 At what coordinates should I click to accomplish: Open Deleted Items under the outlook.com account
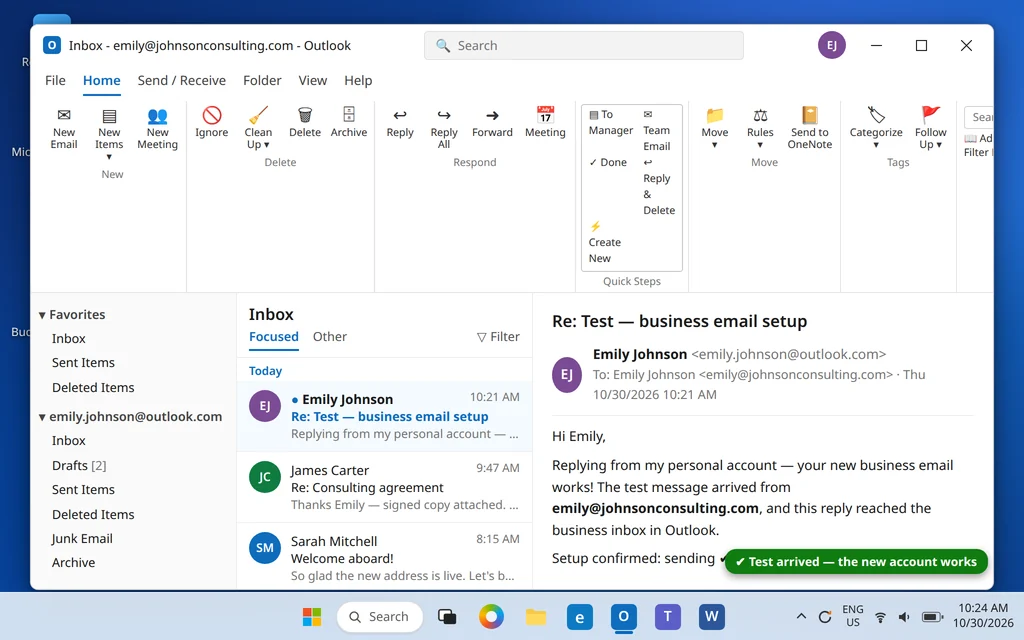pos(93,514)
